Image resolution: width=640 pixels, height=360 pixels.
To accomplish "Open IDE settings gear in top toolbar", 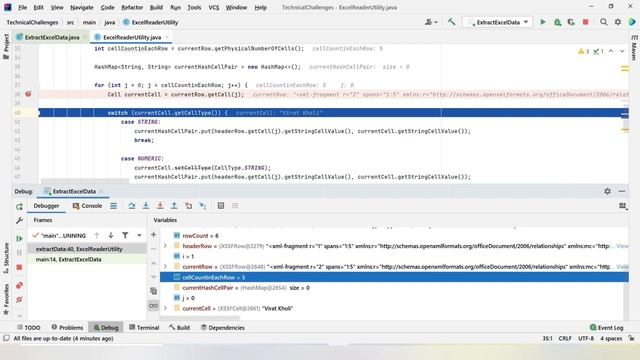I will (618, 22).
